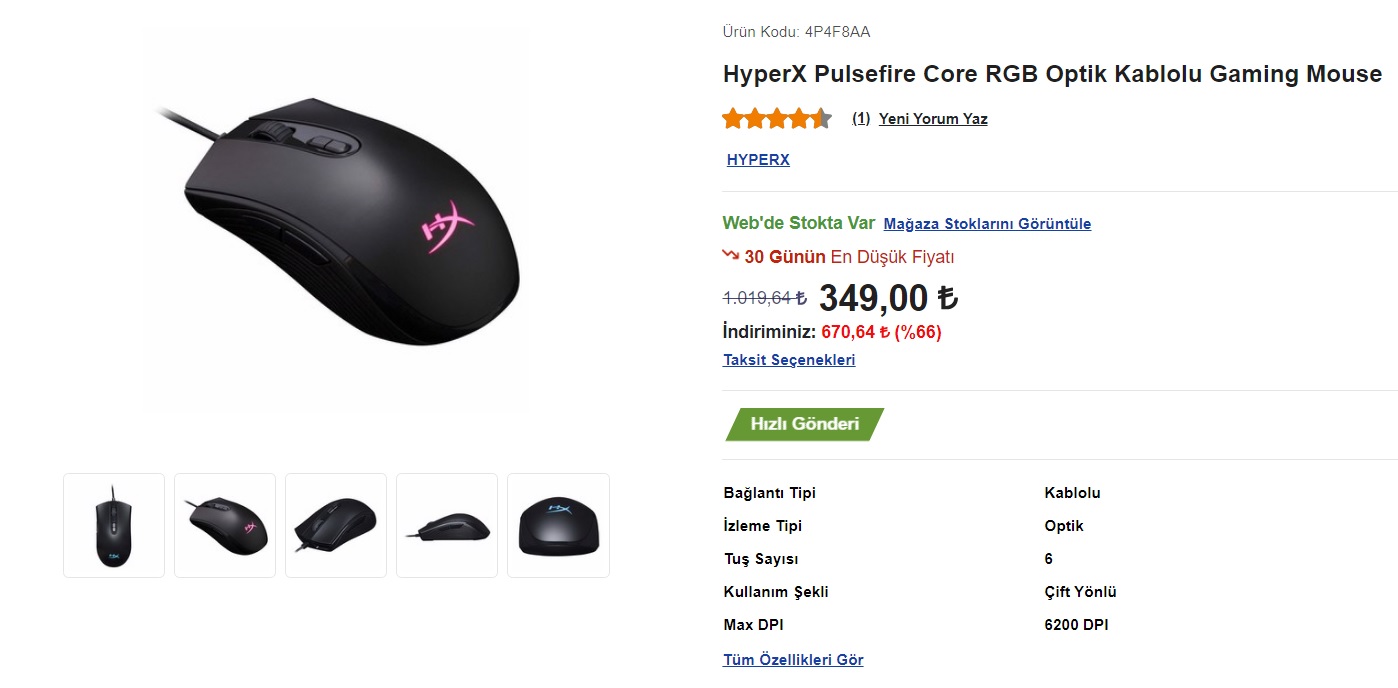Select the rear-view blue-logo mouse thumbnail
Viewport: 1398px width, 688px height.
pos(558,525)
